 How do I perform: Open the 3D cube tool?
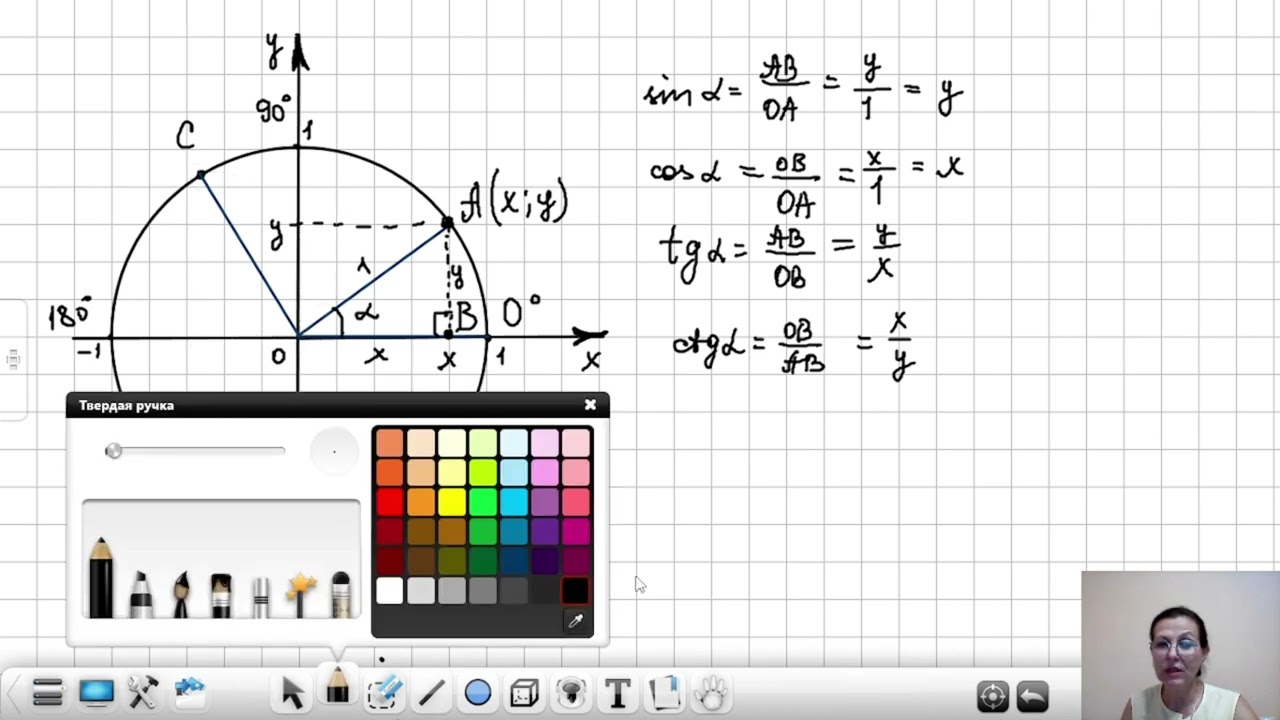524,692
